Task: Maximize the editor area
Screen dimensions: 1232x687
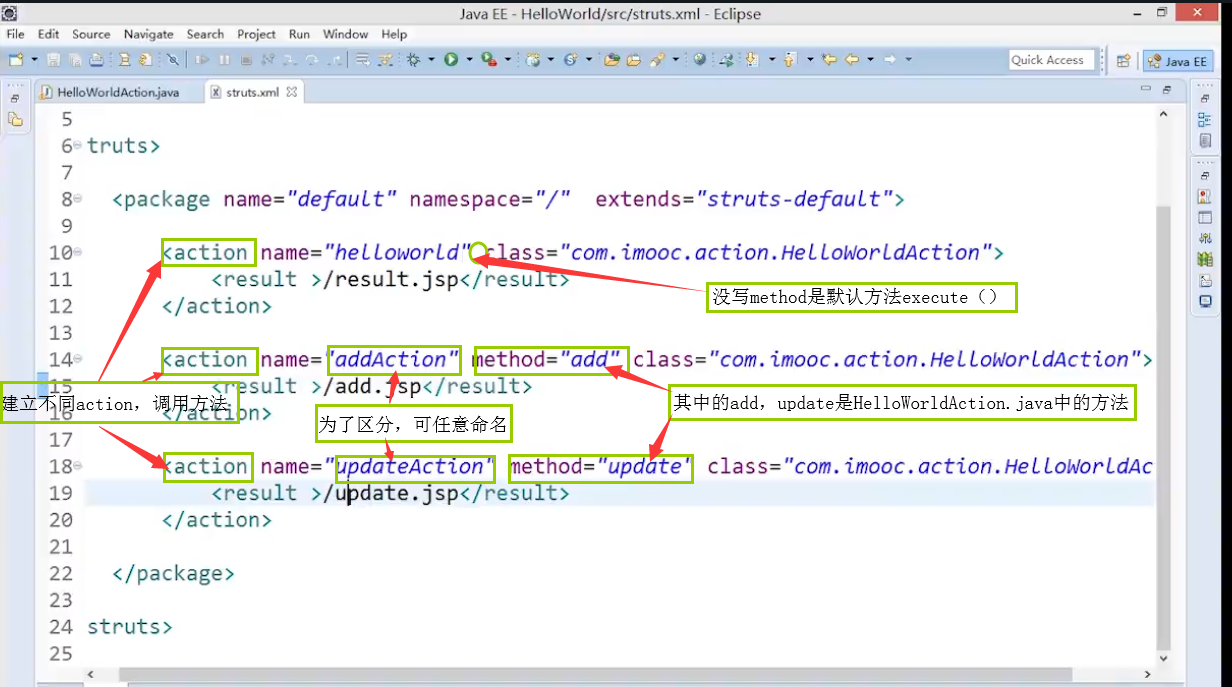Action: [1166, 90]
